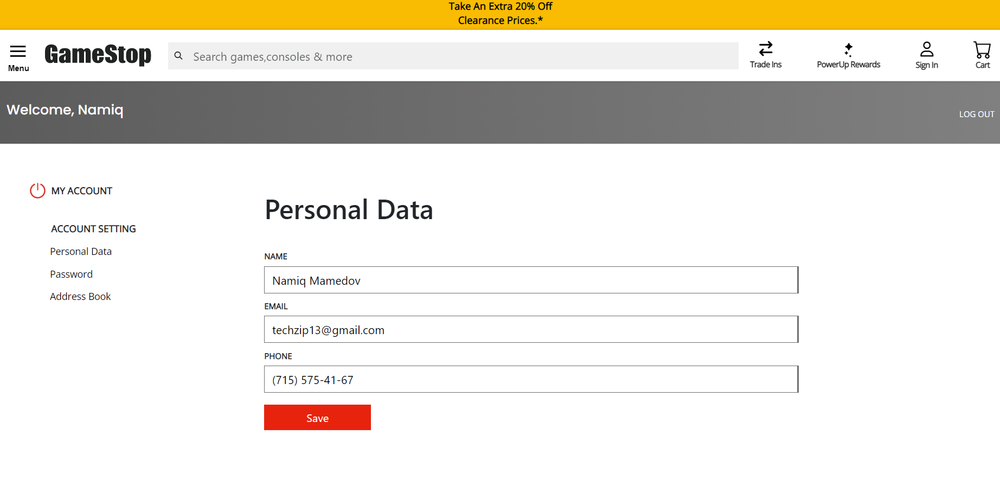Click the red My Account power icon
1000x486 pixels.
pyautogui.click(x=38, y=190)
